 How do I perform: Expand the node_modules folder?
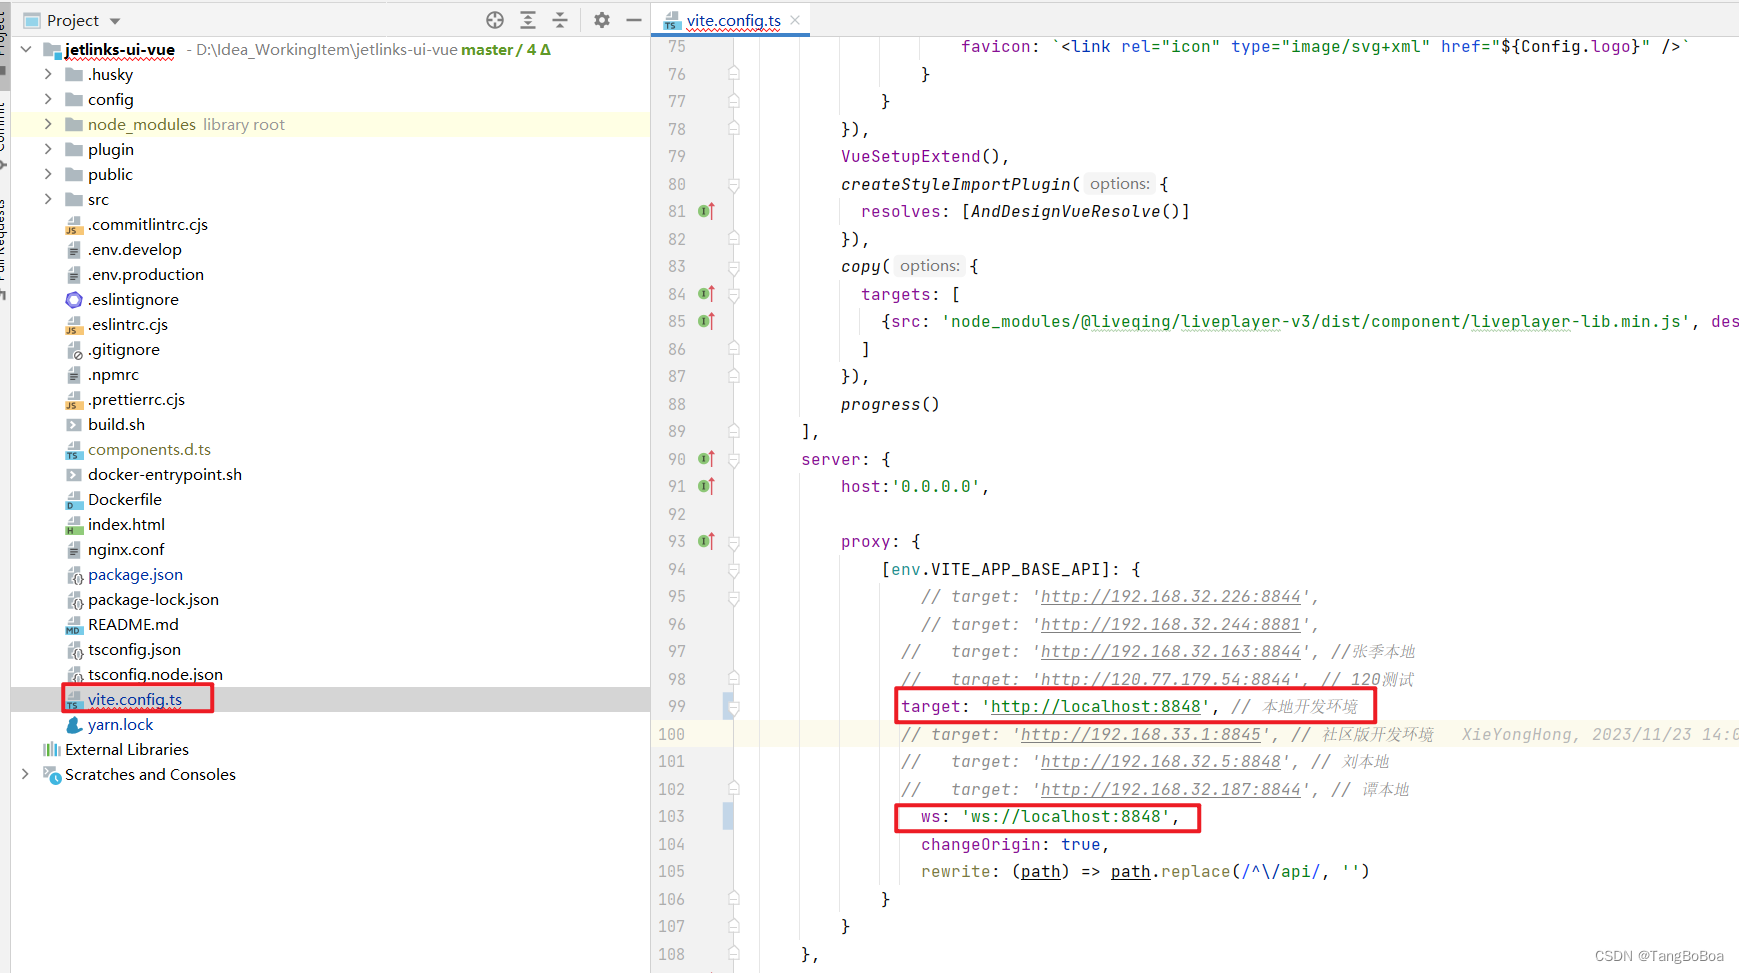pyautogui.click(x=48, y=124)
